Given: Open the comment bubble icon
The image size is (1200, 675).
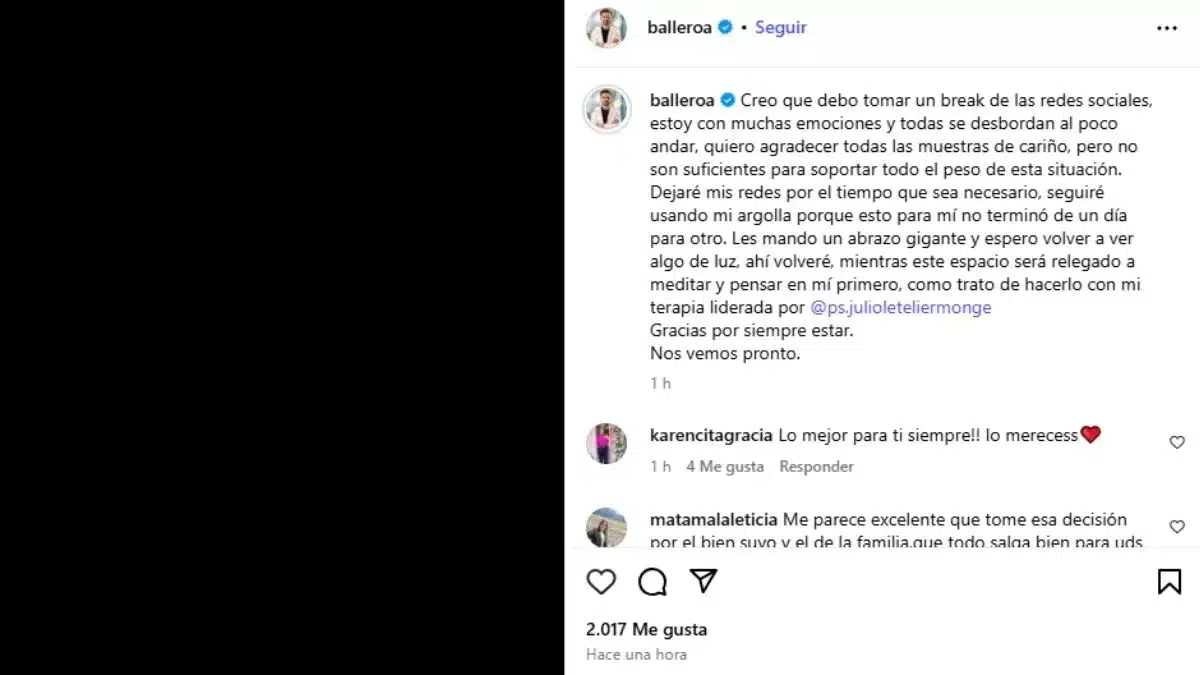Looking at the screenshot, I should point(652,581).
